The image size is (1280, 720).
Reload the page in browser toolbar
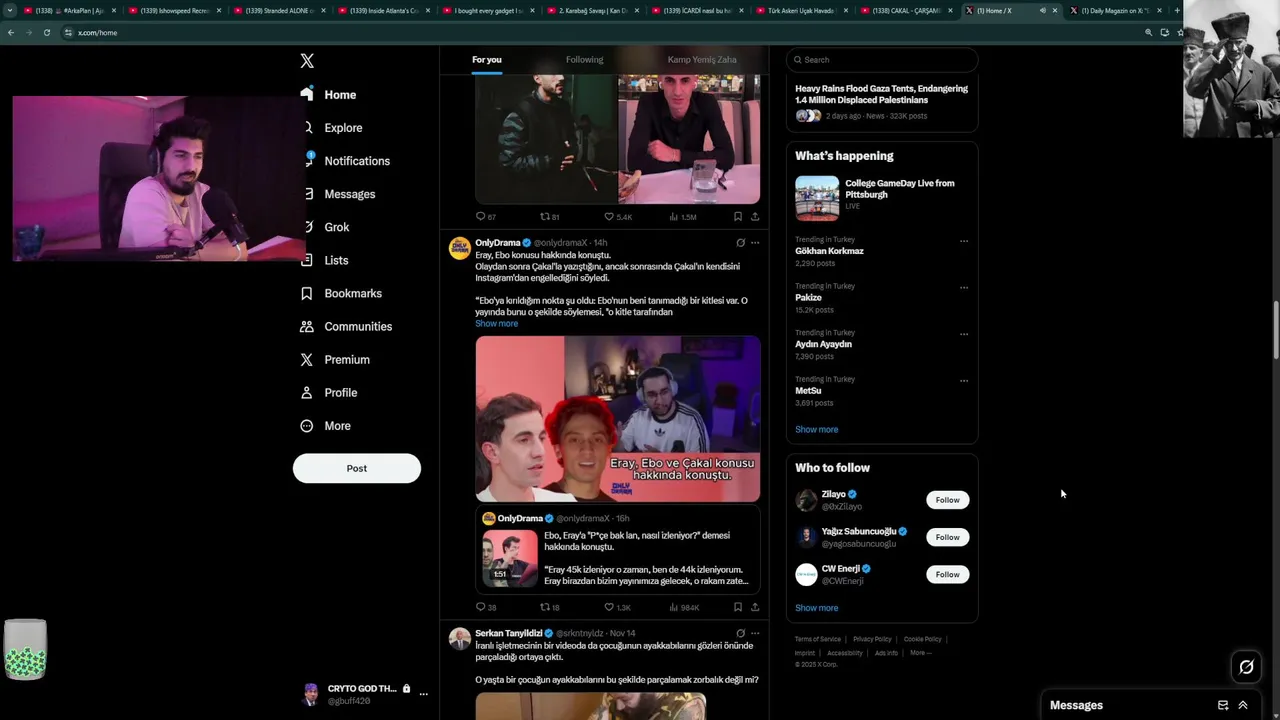coord(46,32)
